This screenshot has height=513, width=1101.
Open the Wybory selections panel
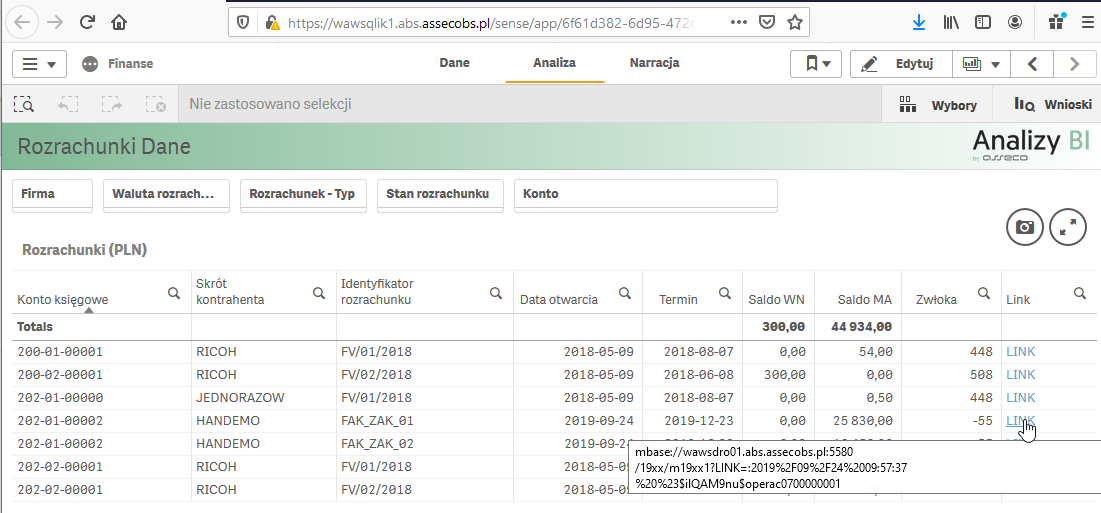click(937, 104)
